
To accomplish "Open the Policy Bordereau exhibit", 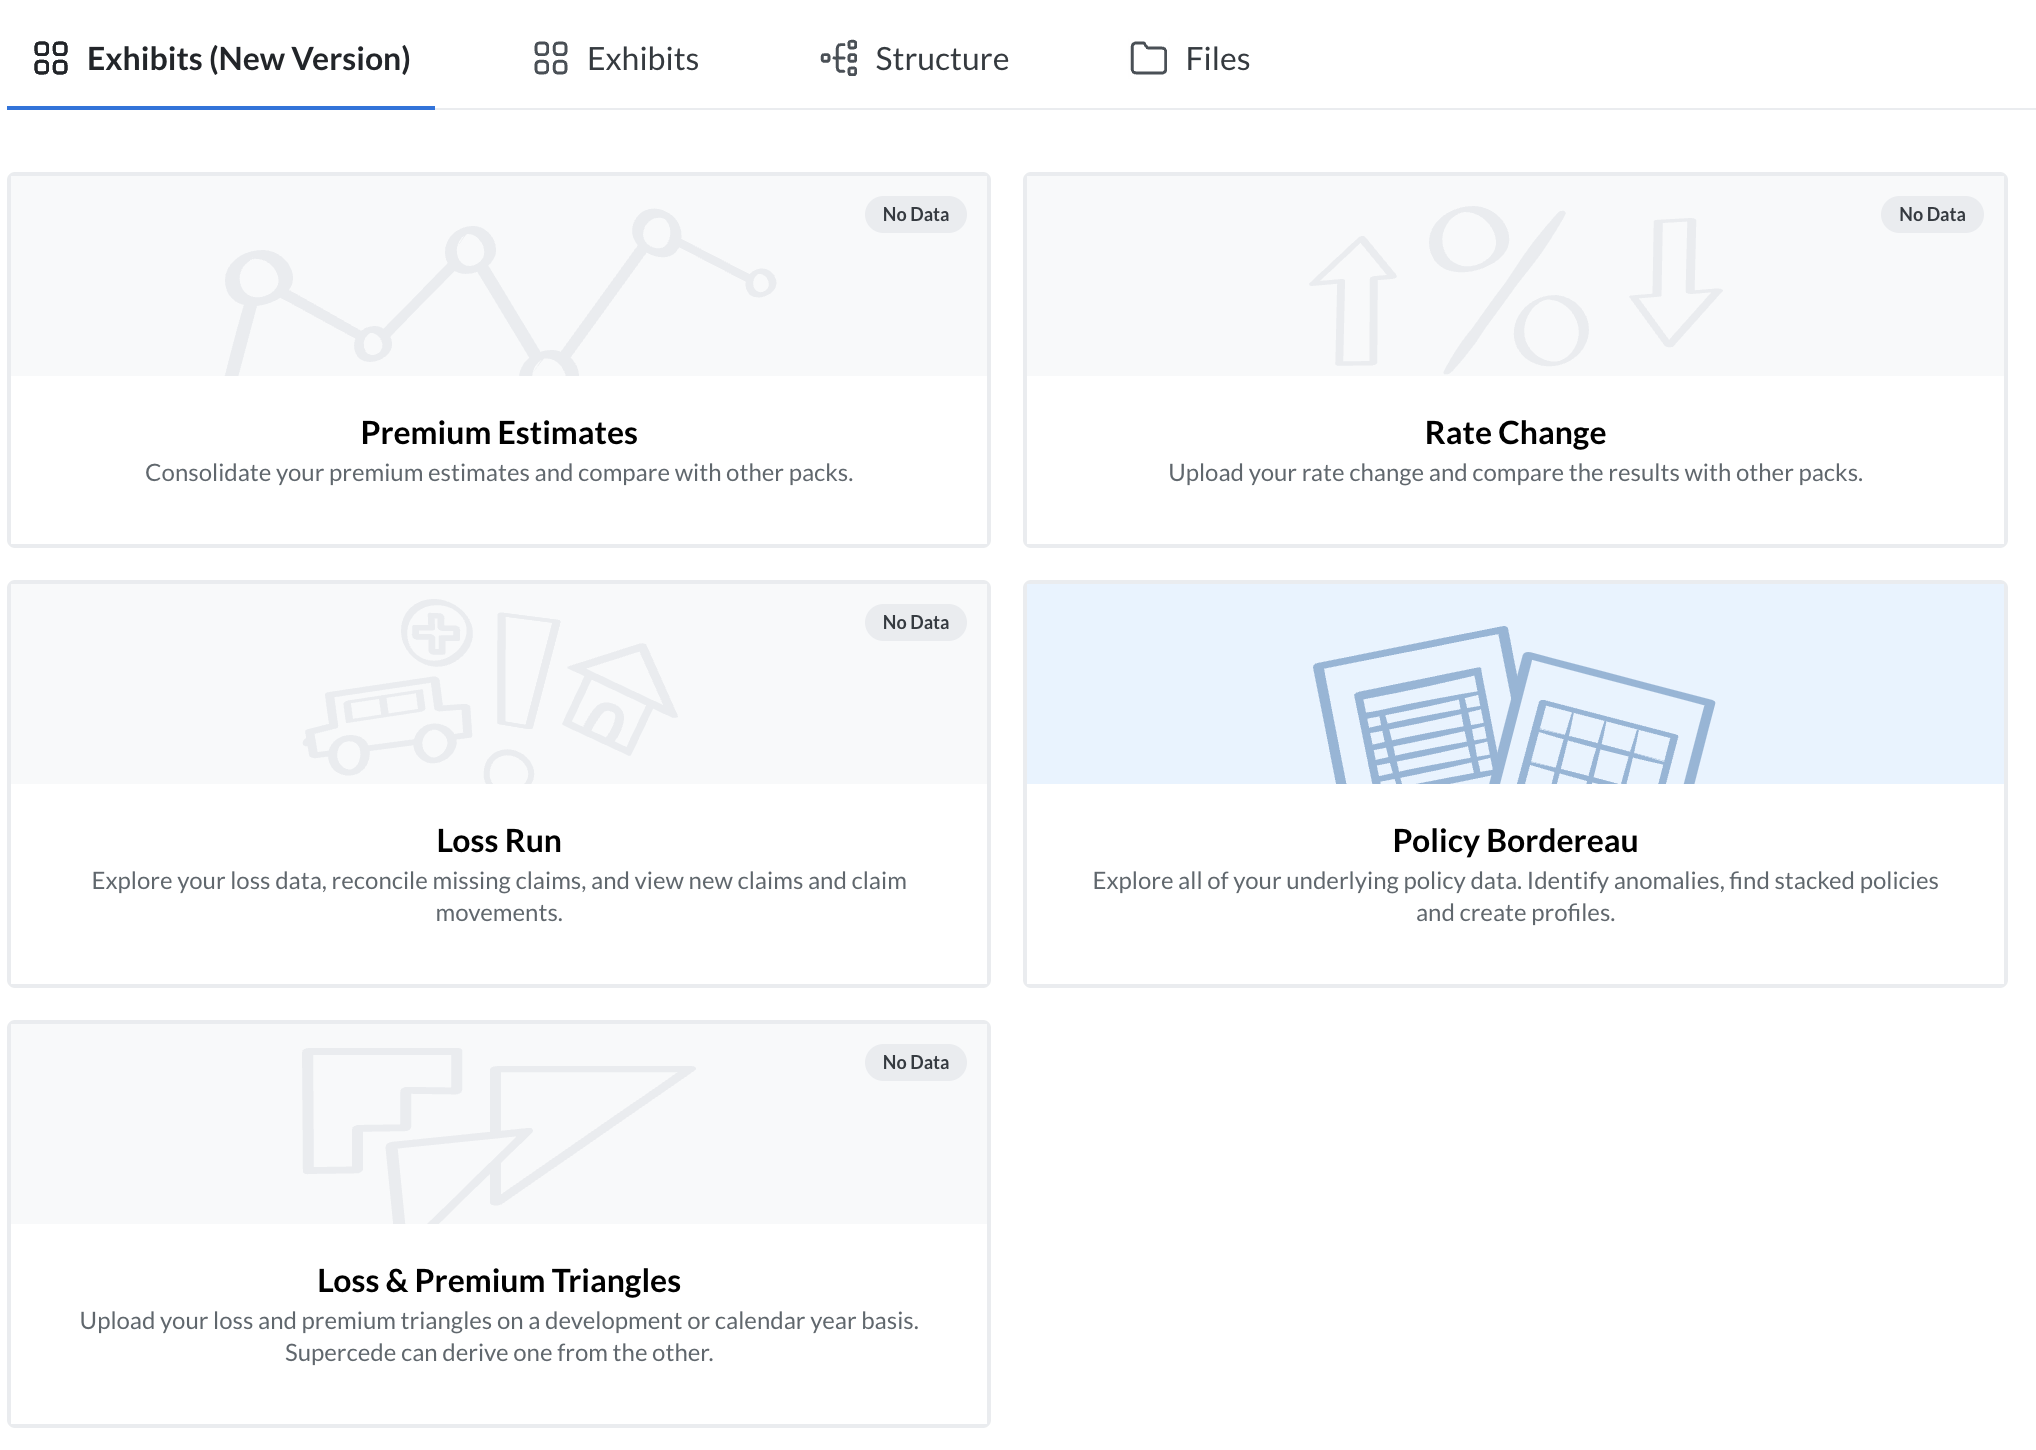I will [1512, 840].
